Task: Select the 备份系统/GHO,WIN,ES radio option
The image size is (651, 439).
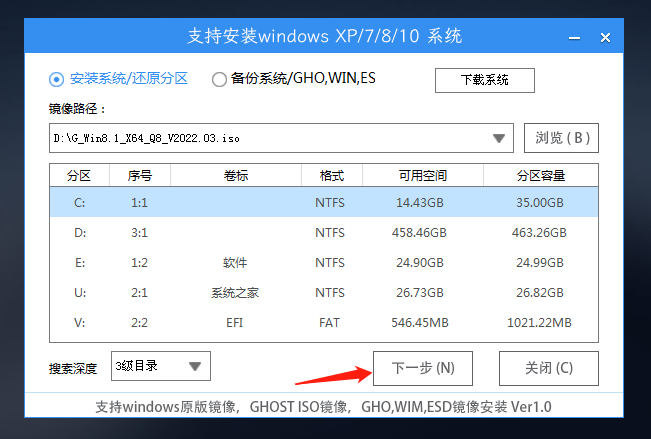Action: tap(219, 79)
